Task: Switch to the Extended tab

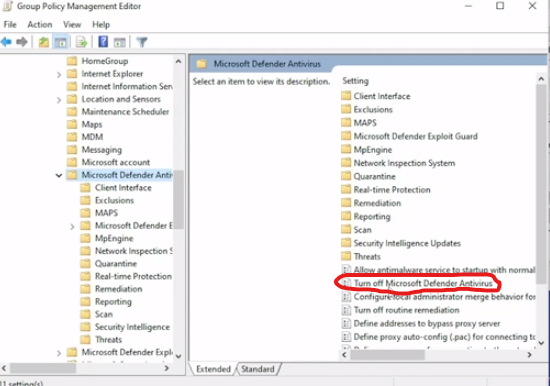Action: pos(213,369)
